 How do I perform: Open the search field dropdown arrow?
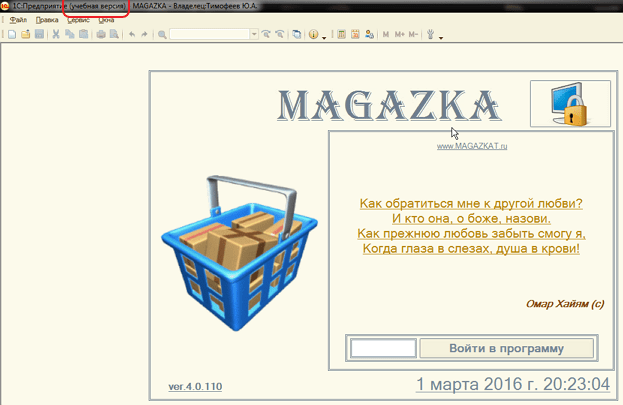pos(254,34)
